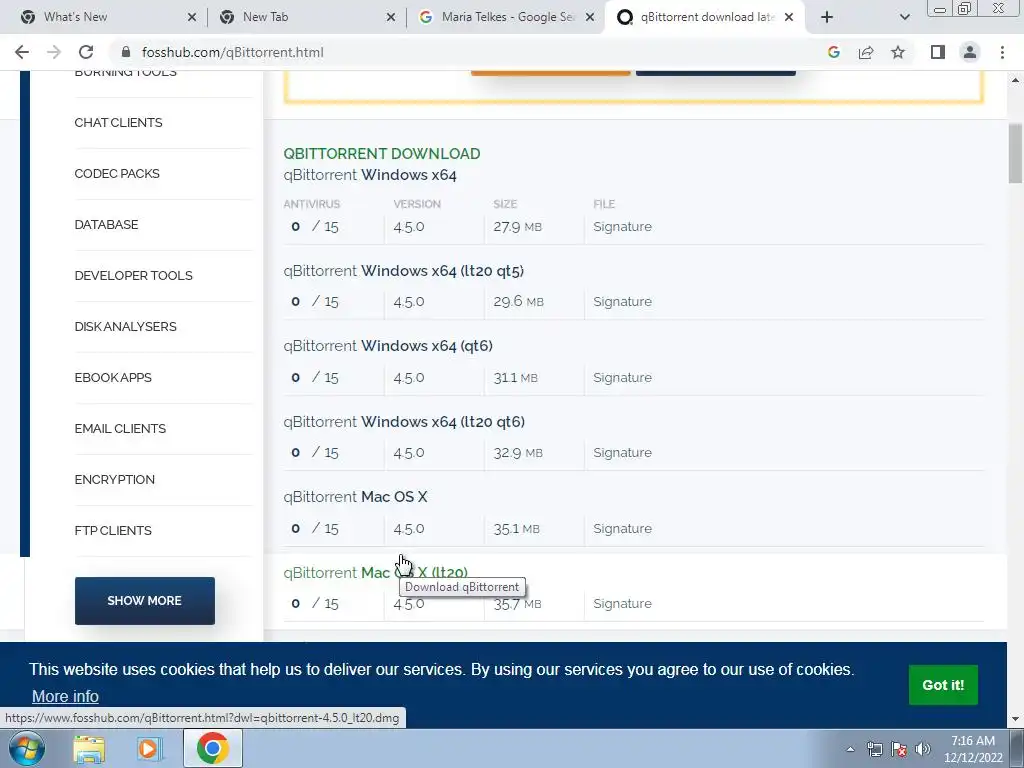
Task: Open Signature for the 29.6 MB file
Action: 622,302
